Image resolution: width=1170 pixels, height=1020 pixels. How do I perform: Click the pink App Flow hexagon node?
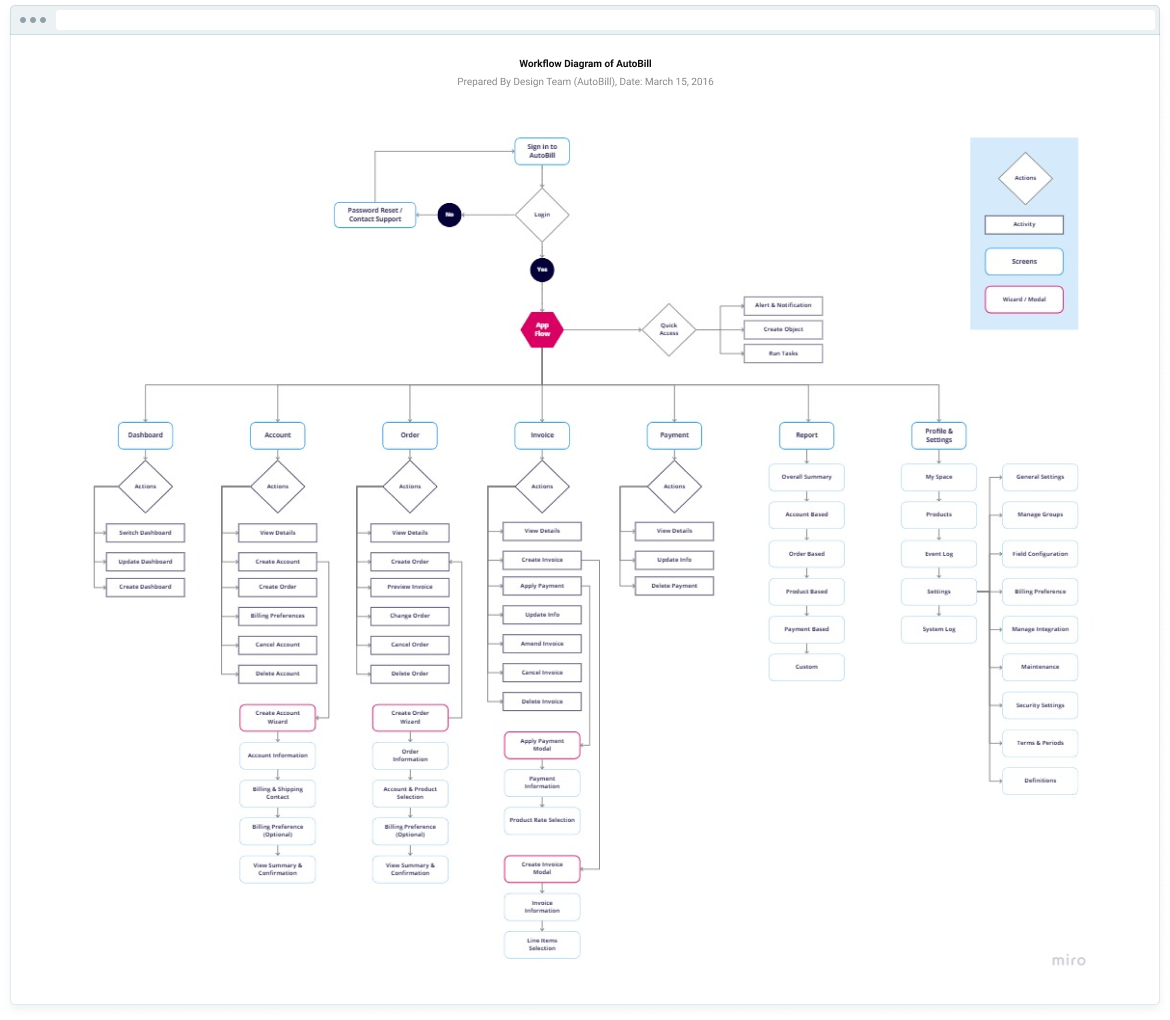[x=542, y=329]
